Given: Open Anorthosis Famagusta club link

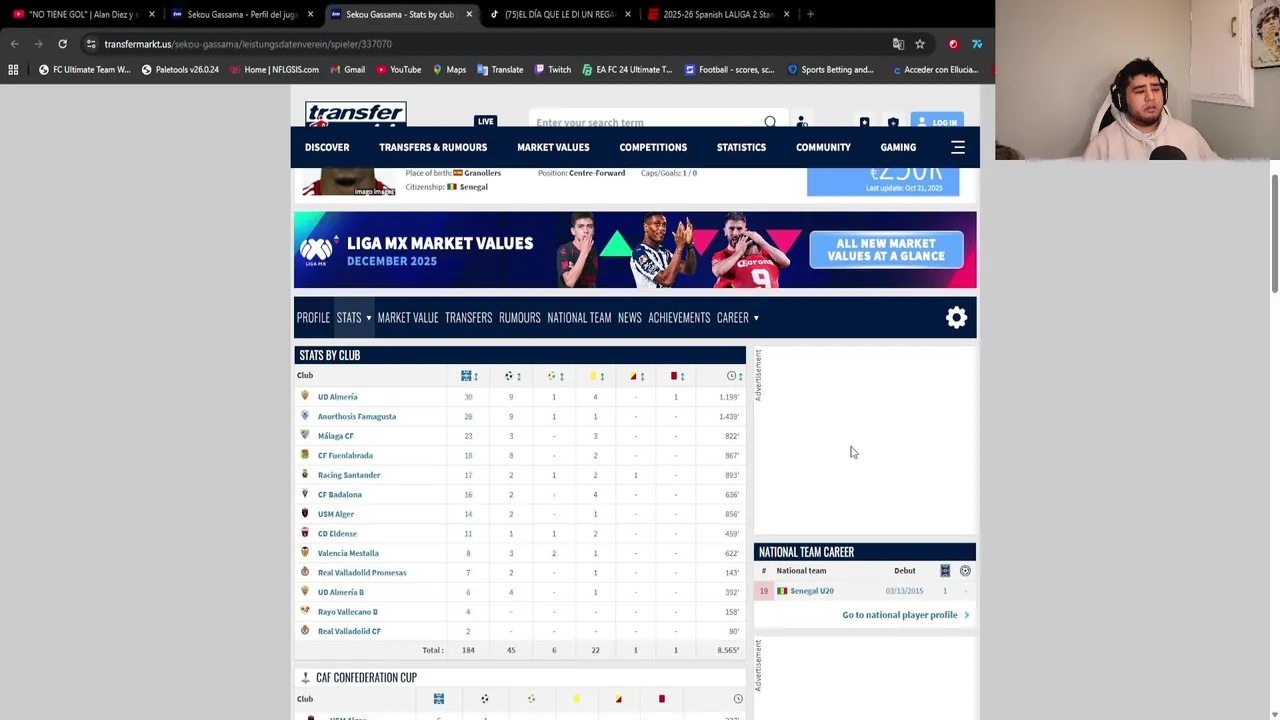Looking at the screenshot, I should tap(357, 416).
